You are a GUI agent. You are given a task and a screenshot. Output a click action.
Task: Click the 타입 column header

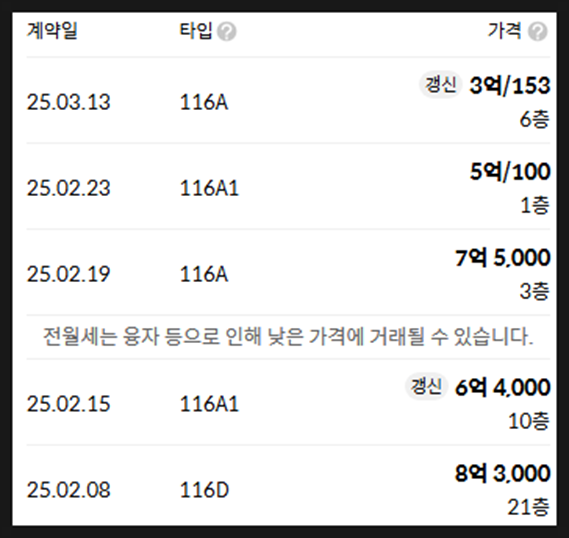click(x=196, y=30)
